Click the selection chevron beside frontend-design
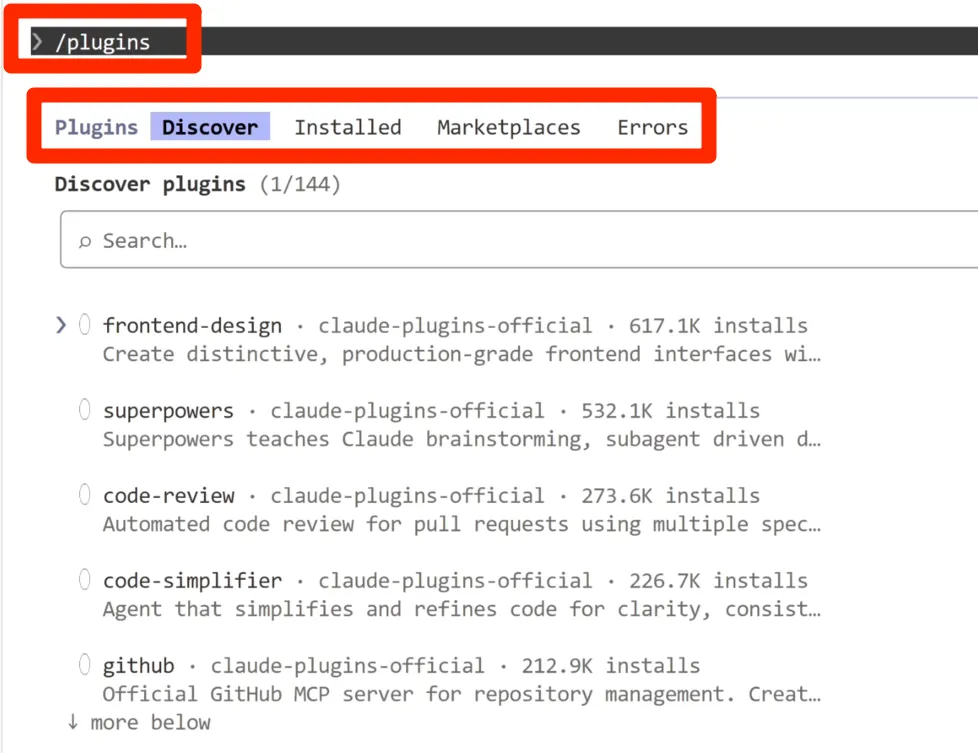The width and height of the screenshot is (978, 753). [61, 325]
